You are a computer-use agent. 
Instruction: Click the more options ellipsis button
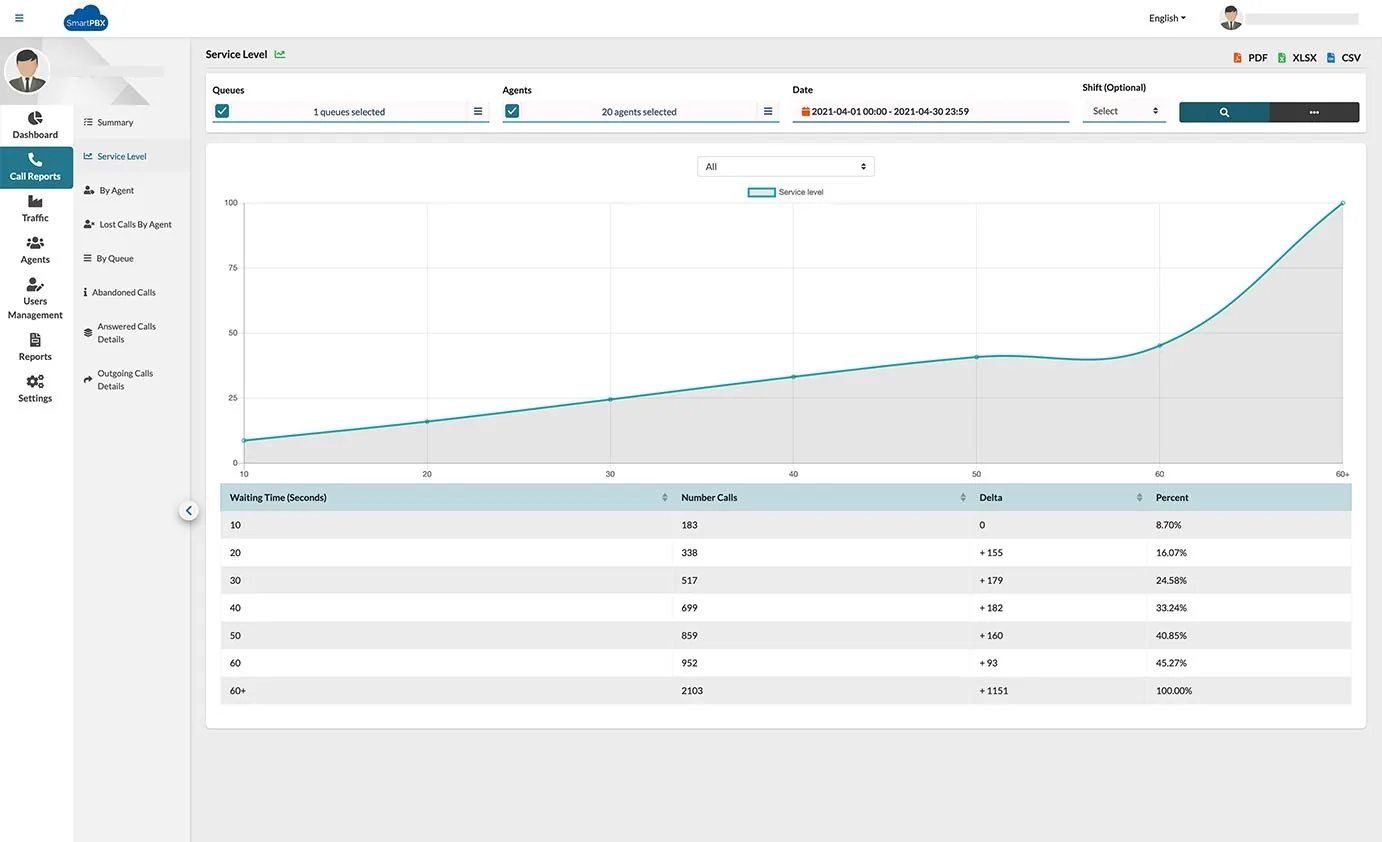(x=1314, y=112)
